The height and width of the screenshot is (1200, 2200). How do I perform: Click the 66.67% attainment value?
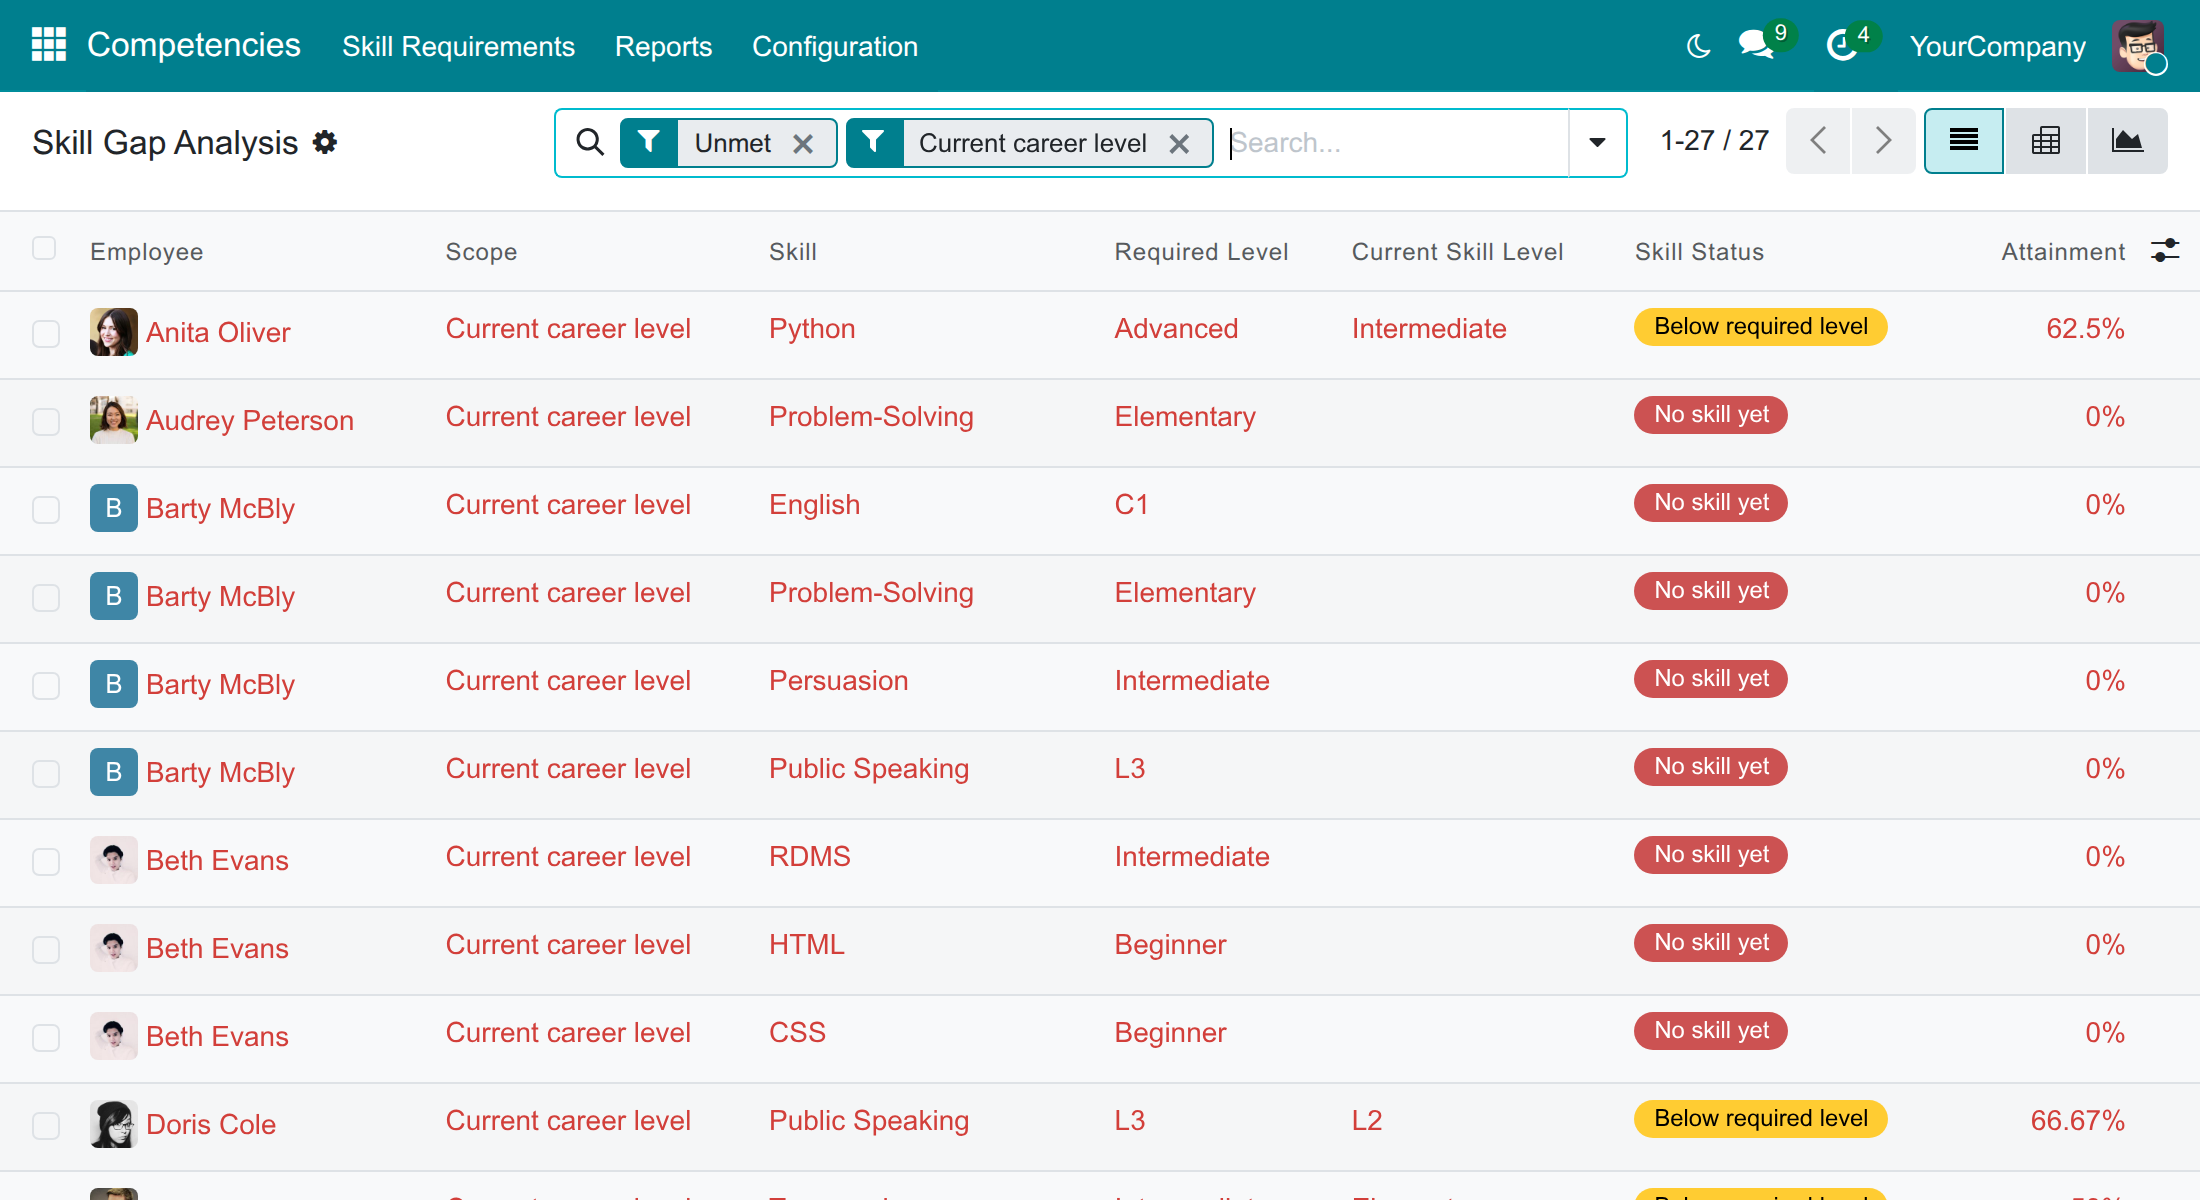click(x=2077, y=1121)
